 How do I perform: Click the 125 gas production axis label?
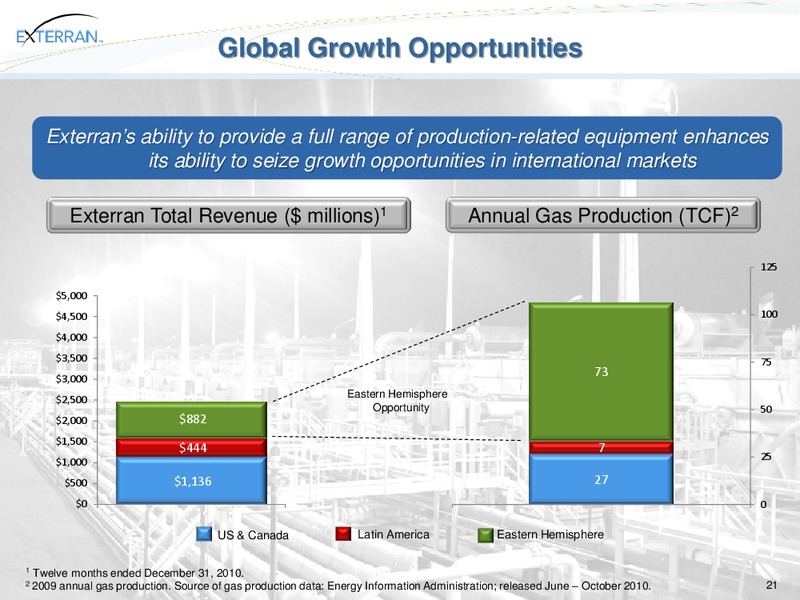(768, 267)
